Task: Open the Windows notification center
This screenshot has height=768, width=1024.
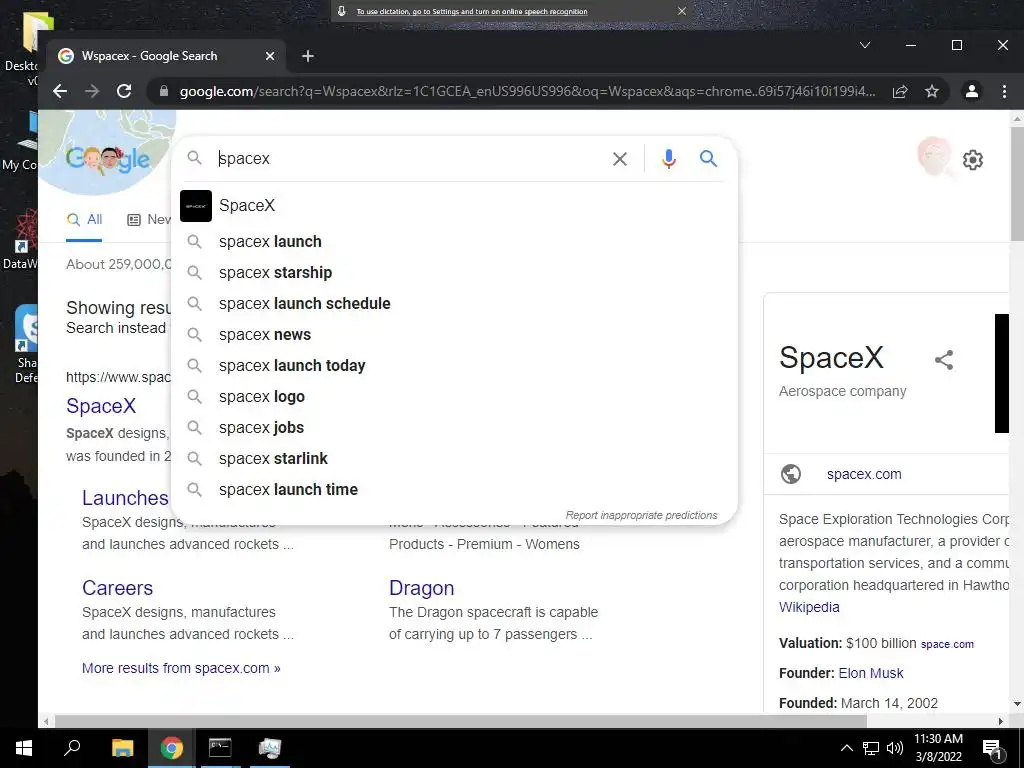Action: tap(993, 749)
